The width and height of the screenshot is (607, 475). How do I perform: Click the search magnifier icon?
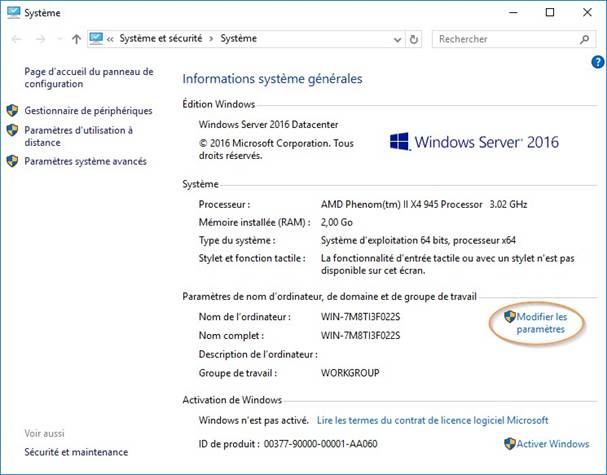tap(585, 39)
